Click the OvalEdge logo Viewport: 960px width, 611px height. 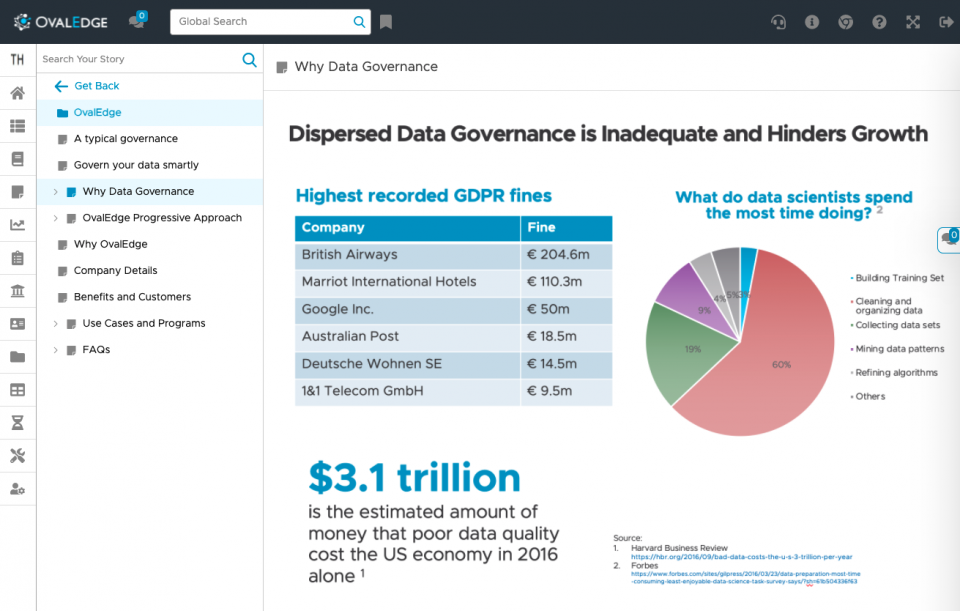pyautogui.click(x=61, y=22)
